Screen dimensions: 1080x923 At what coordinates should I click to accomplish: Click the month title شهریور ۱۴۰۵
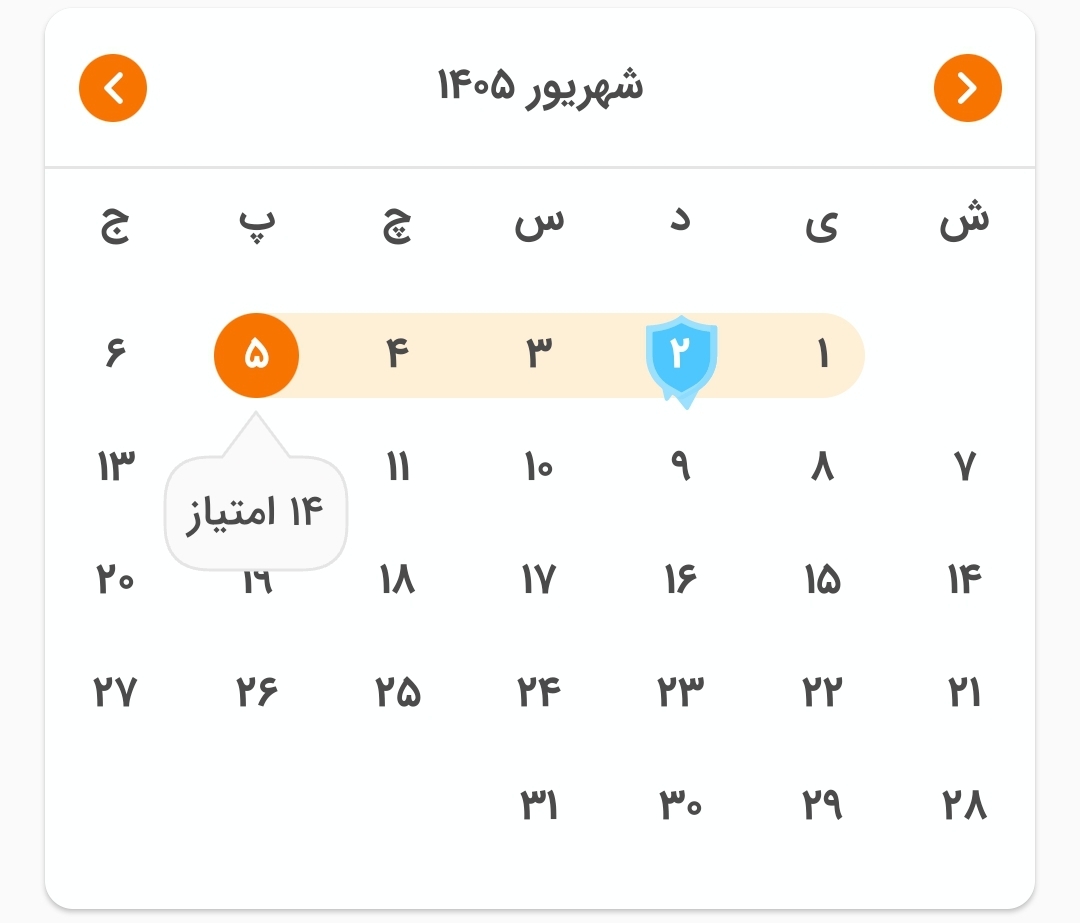coord(541,87)
